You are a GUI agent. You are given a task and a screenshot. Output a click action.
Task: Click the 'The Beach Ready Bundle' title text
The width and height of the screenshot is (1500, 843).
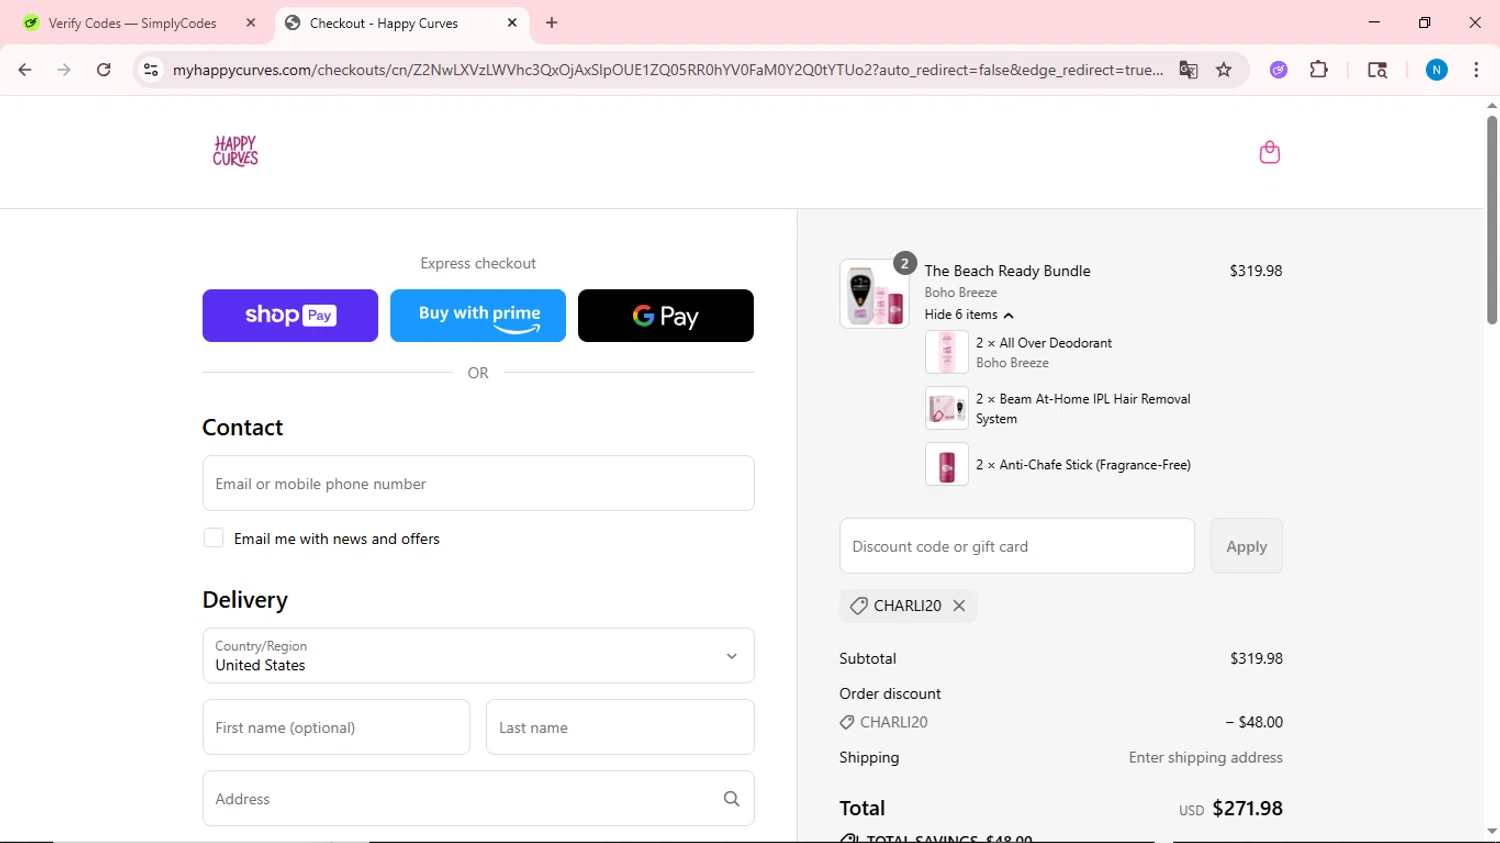pos(1007,271)
